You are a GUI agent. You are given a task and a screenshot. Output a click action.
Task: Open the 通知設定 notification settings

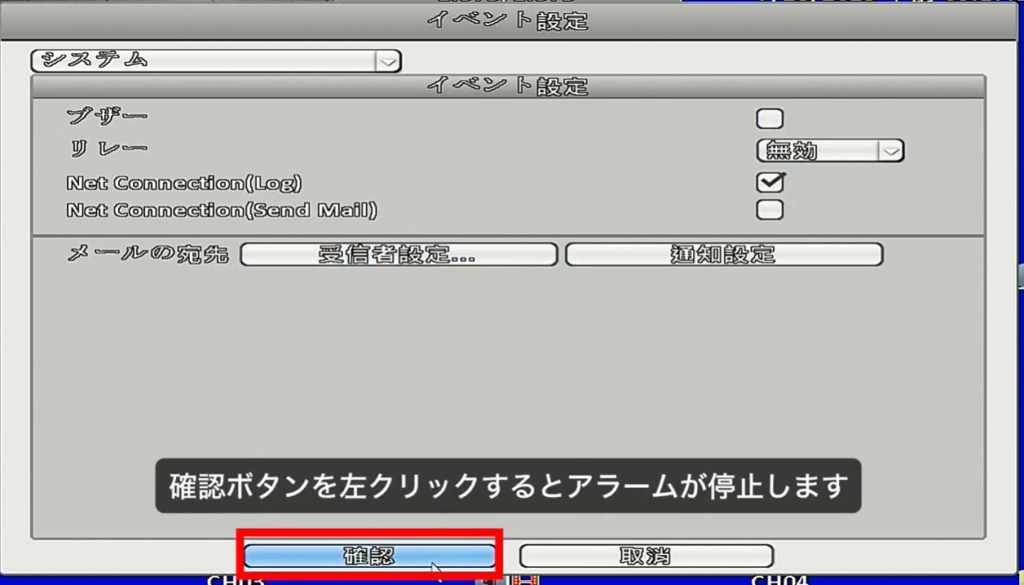723,254
